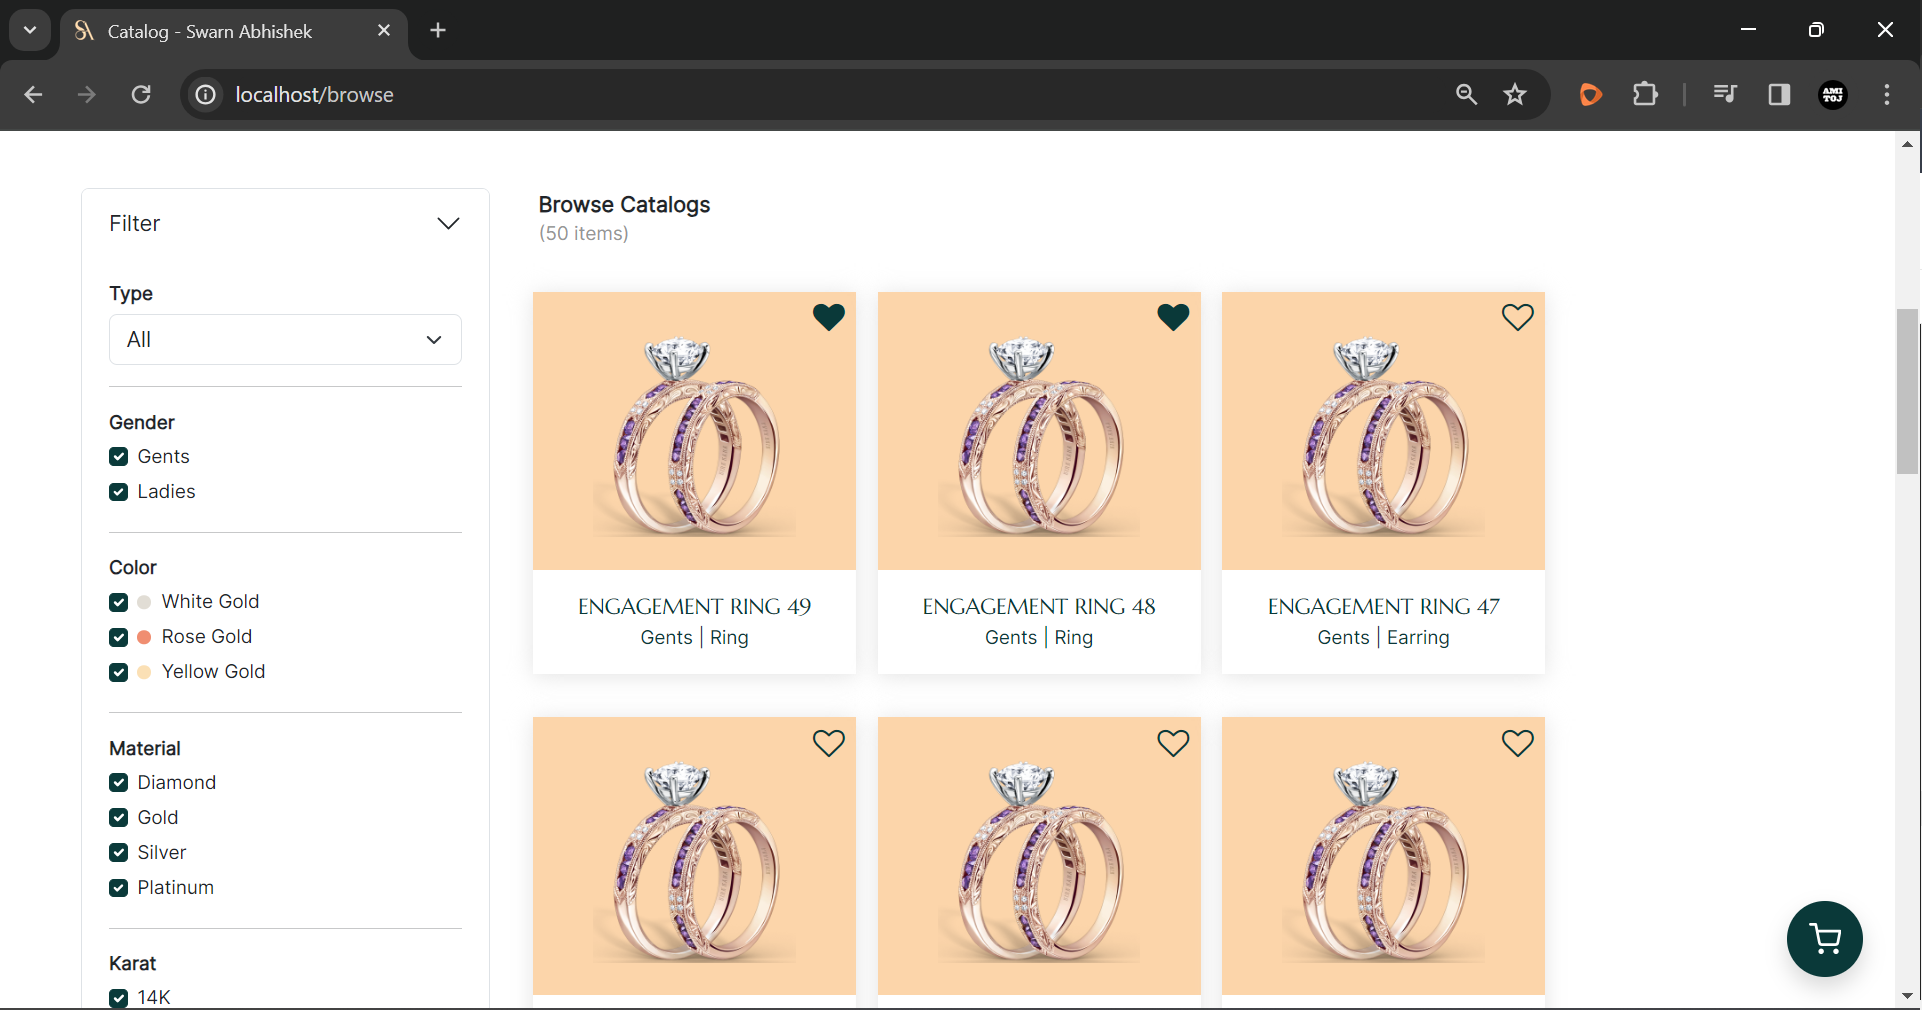Image resolution: width=1922 pixels, height=1010 pixels.
Task: Open the Brave shield extension icon
Action: pyautogui.click(x=1590, y=95)
